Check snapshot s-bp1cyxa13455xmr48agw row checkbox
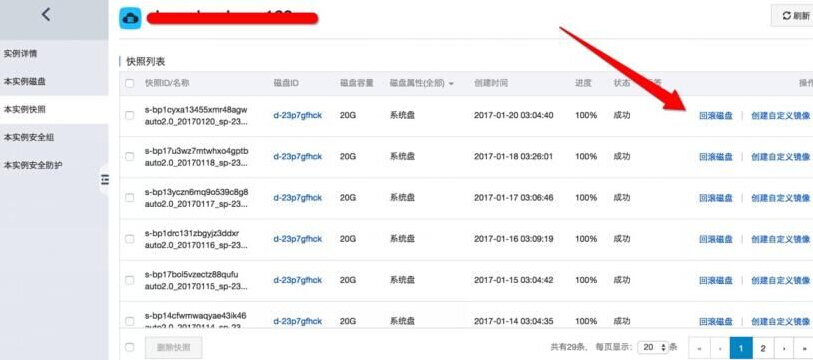The height and width of the screenshot is (360, 813). (x=130, y=115)
